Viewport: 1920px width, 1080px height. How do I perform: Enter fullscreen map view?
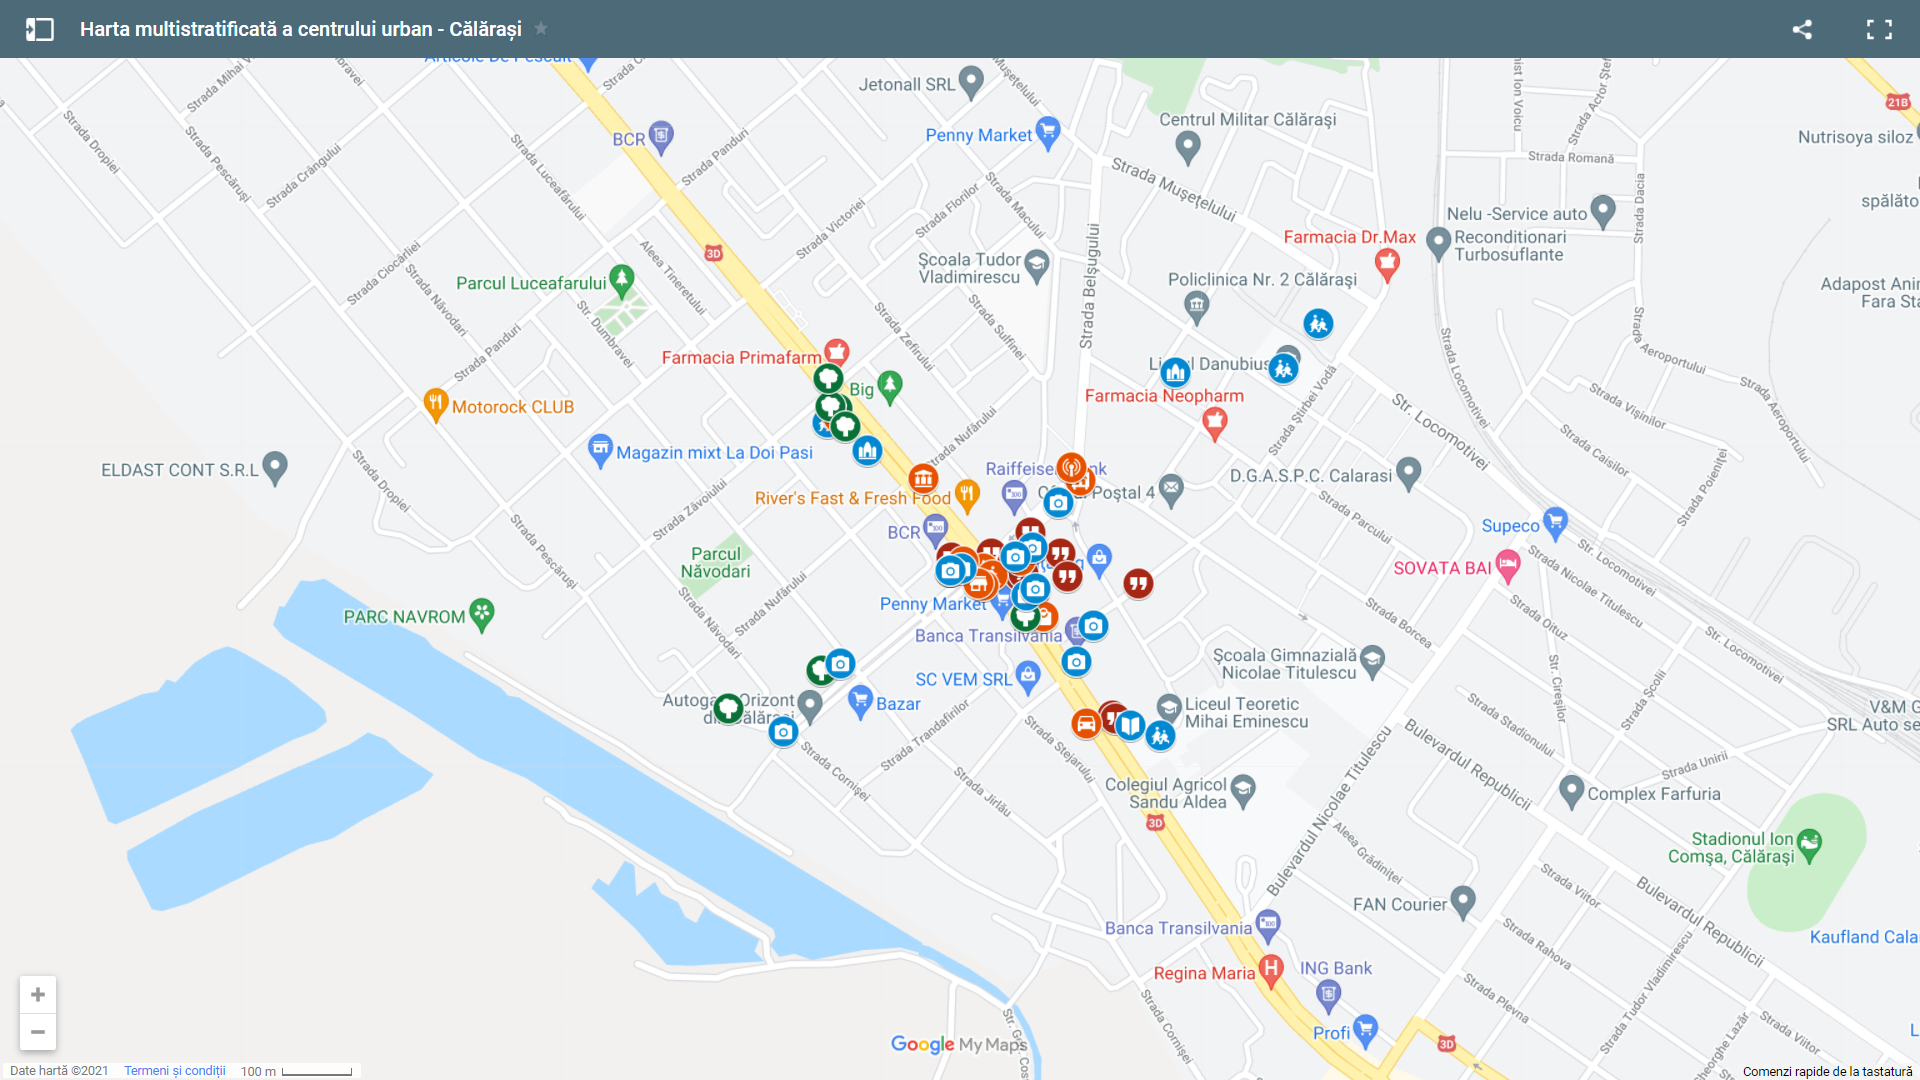pos(1879,29)
